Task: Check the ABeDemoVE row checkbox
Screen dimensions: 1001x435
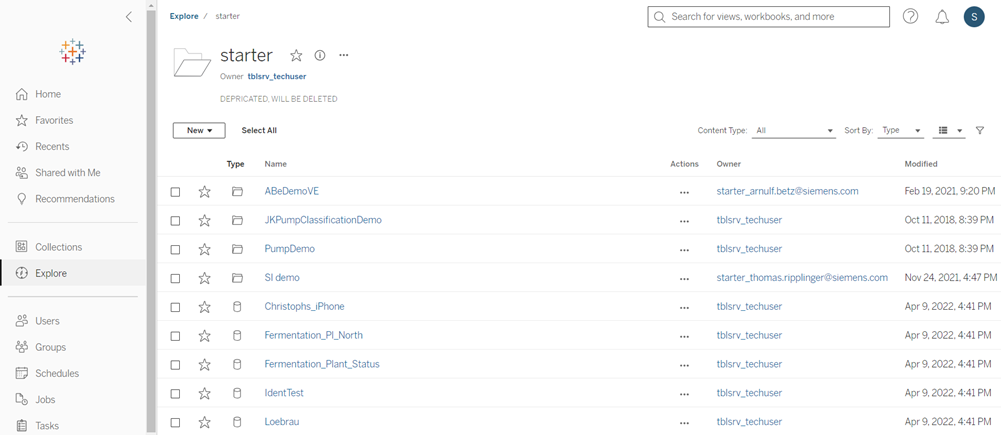Action: [x=176, y=192]
